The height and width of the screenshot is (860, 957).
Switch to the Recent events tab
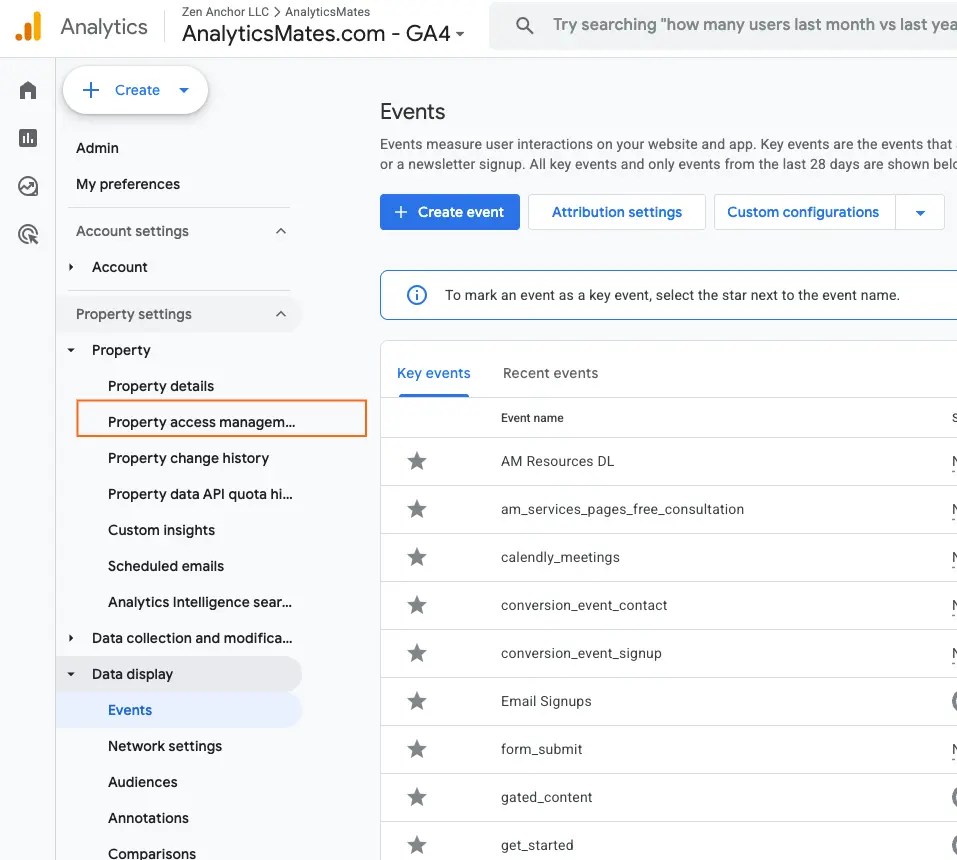point(551,374)
